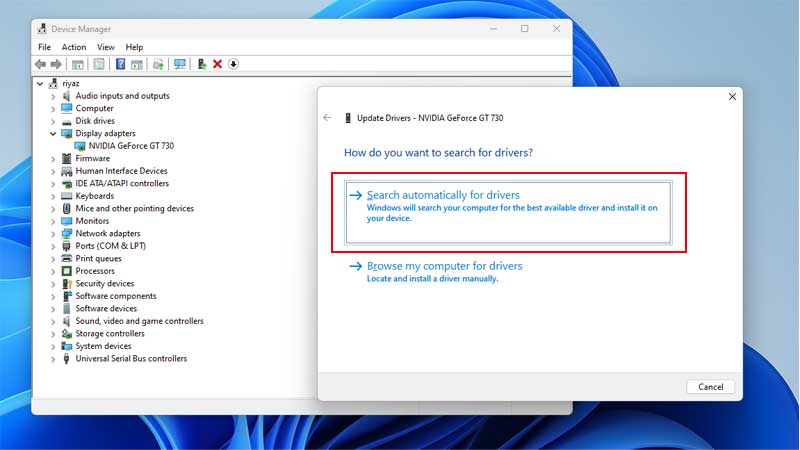Select the "Software components" tree row
This screenshot has width=800, height=450.
click(x=116, y=296)
